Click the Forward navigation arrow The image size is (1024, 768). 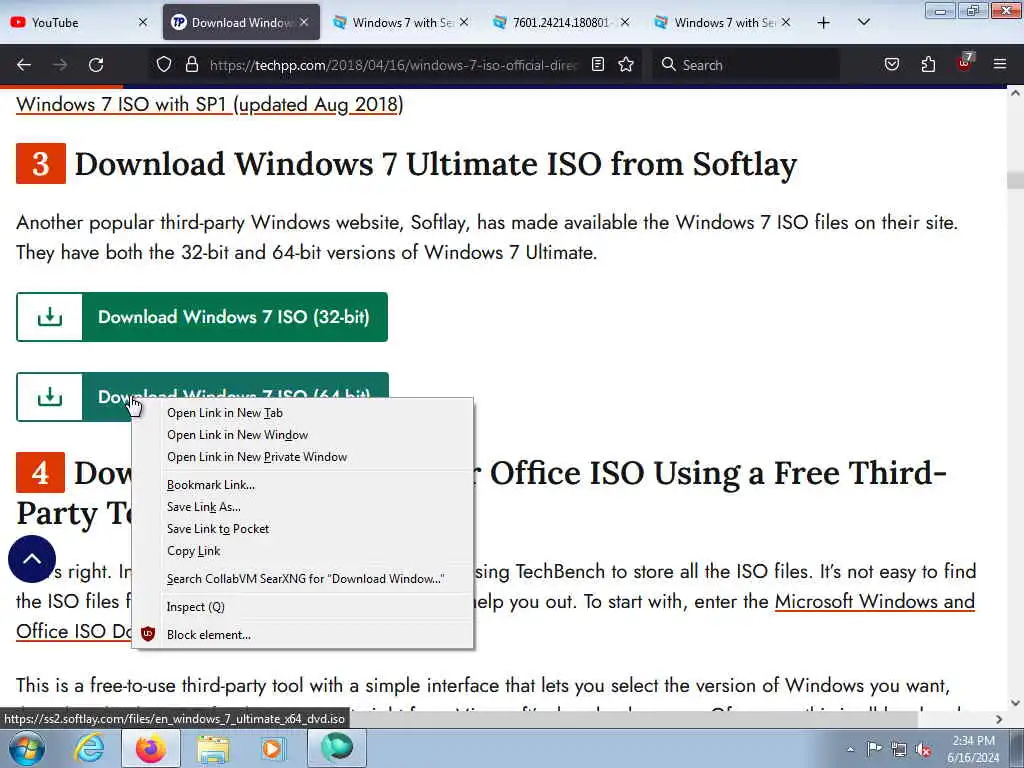pos(60,65)
